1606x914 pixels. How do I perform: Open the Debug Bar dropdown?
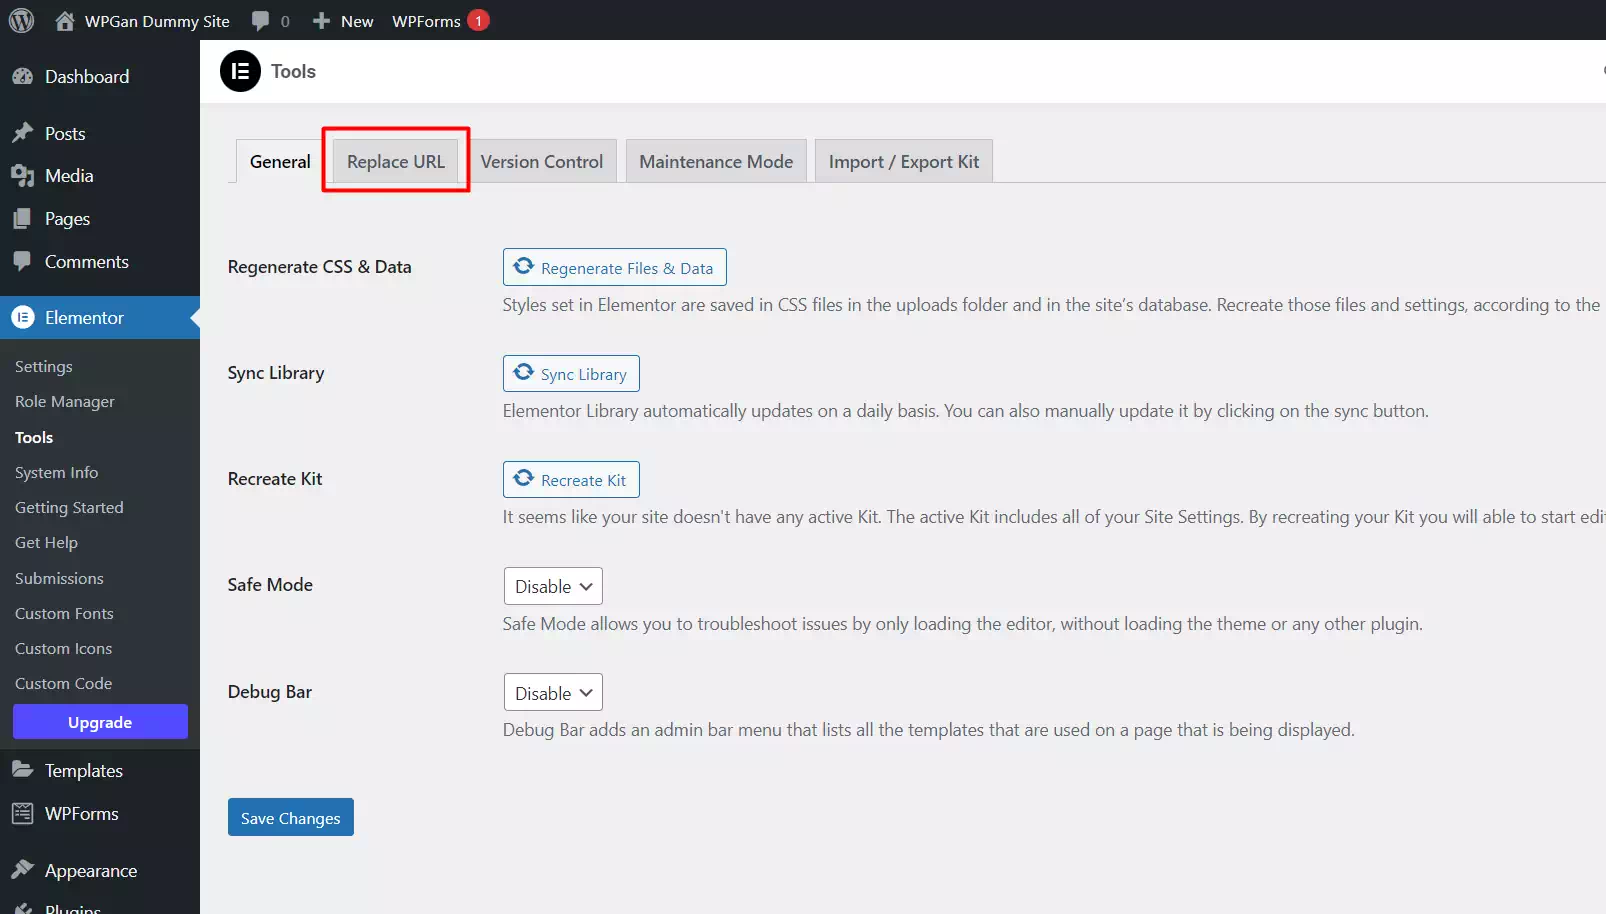(553, 692)
